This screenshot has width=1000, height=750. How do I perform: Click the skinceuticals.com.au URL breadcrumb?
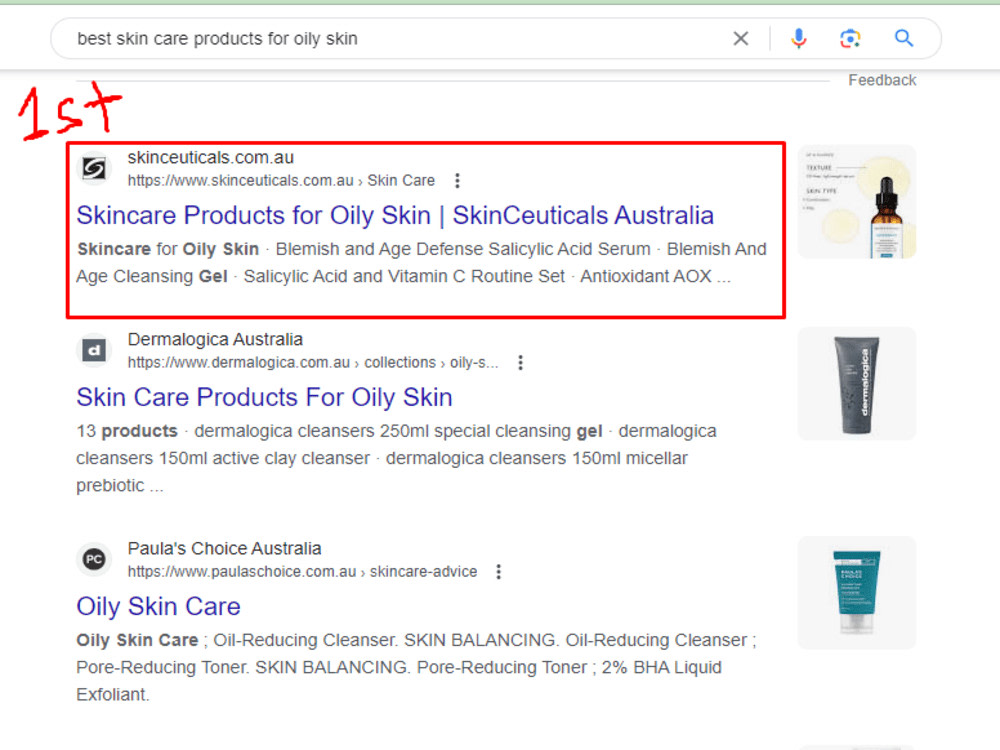[x=281, y=180]
